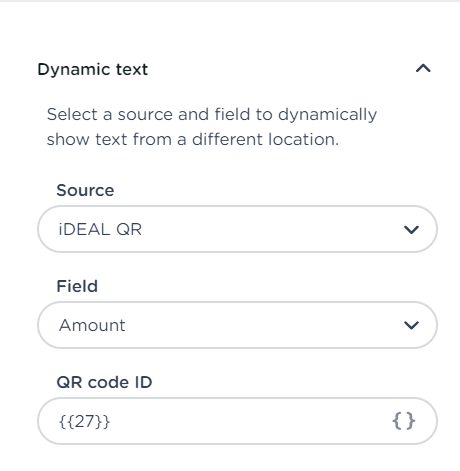The height and width of the screenshot is (471, 460).
Task: Focus the text box containing {{27}}
Action: (237, 421)
